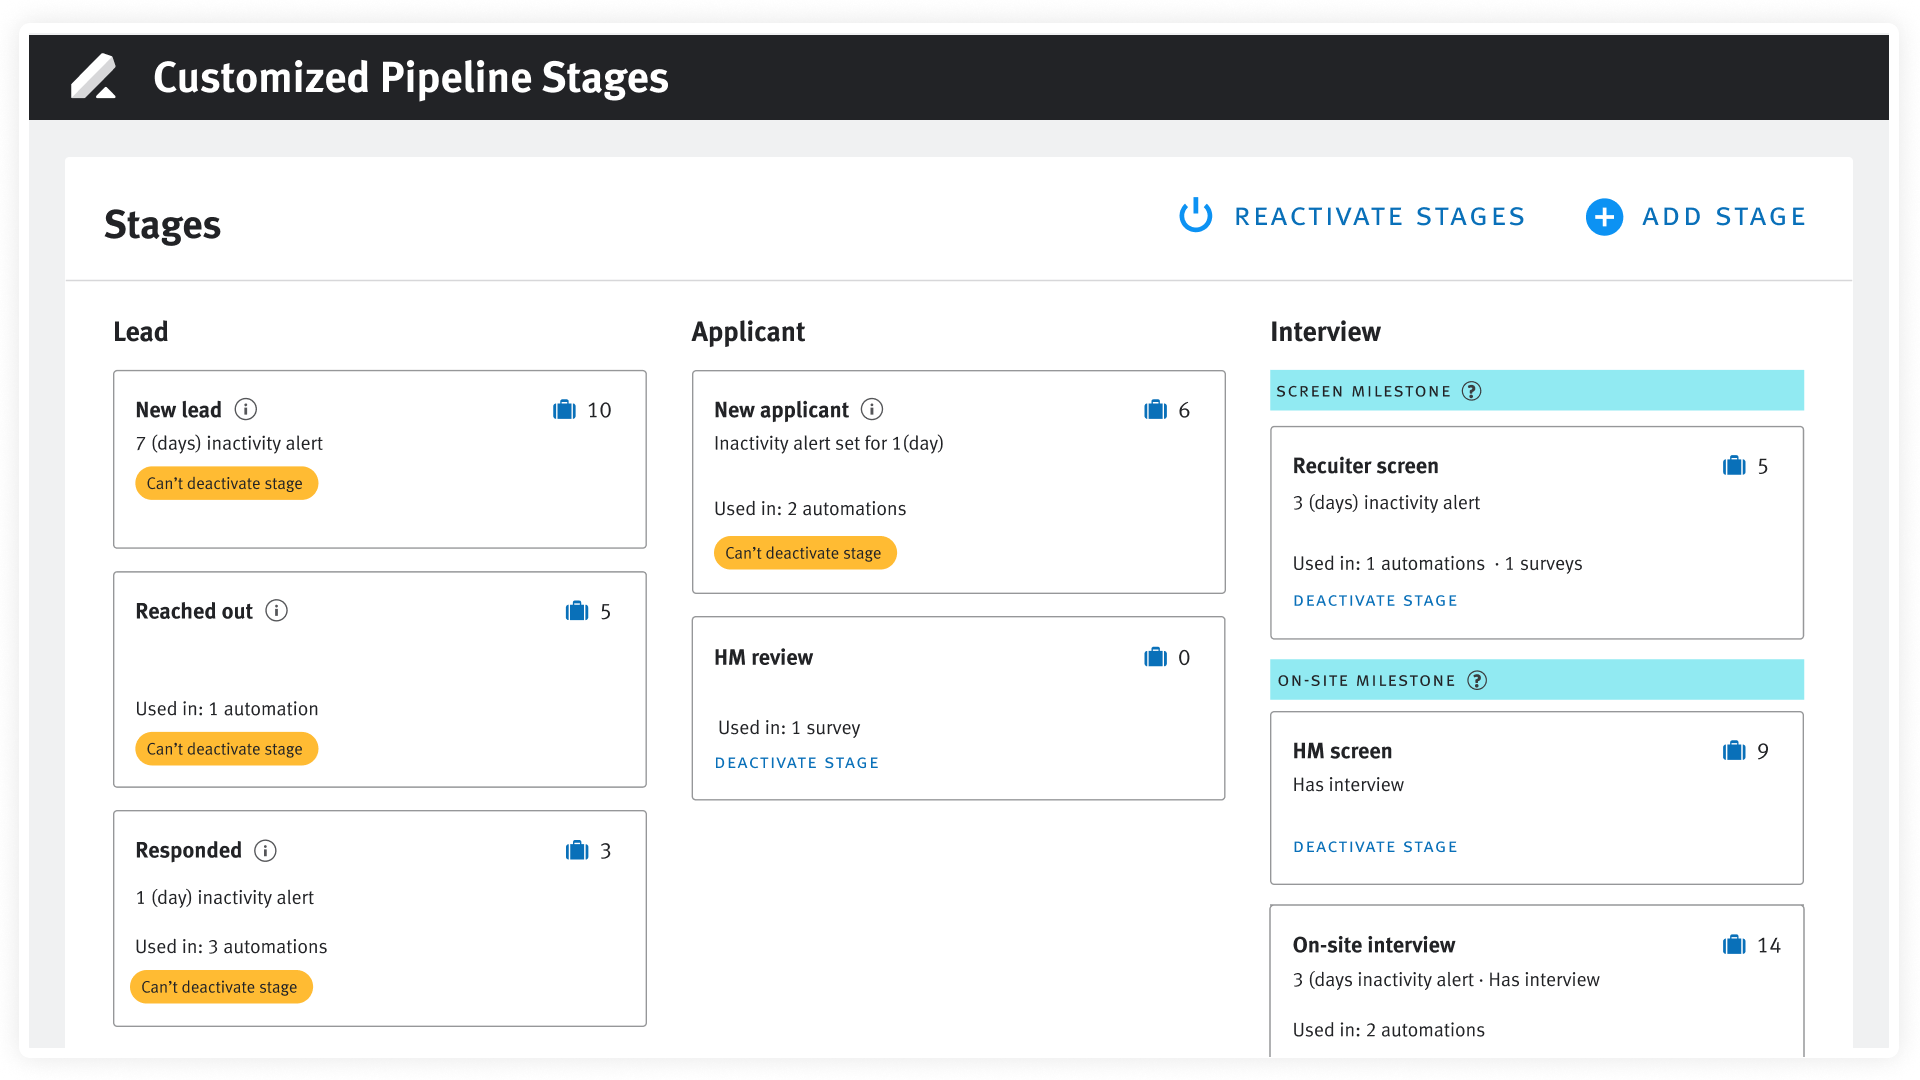Open On-site Milestone help question icon

(1477, 680)
